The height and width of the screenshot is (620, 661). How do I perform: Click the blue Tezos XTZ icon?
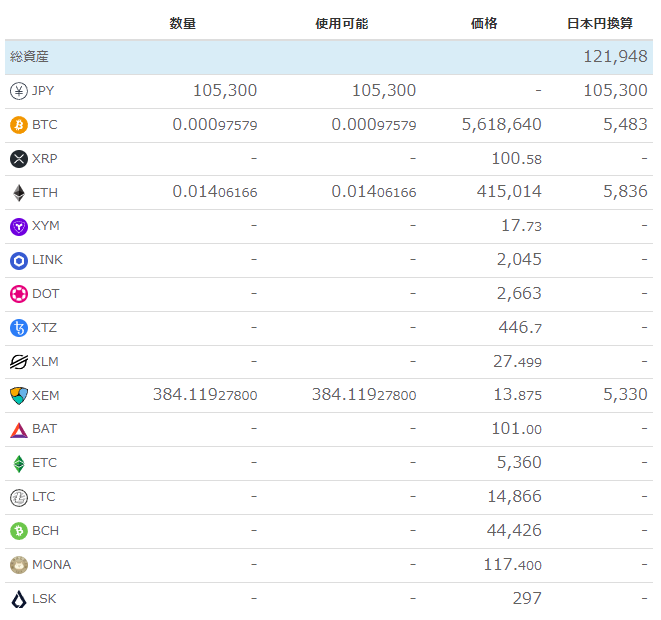click(x=19, y=328)
